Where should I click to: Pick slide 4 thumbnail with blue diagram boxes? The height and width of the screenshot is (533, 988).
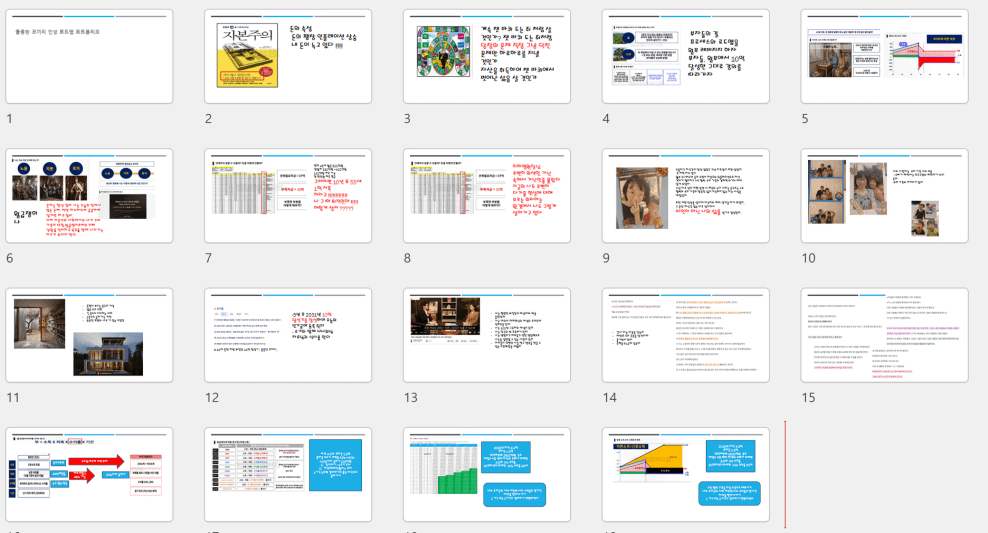686,57
